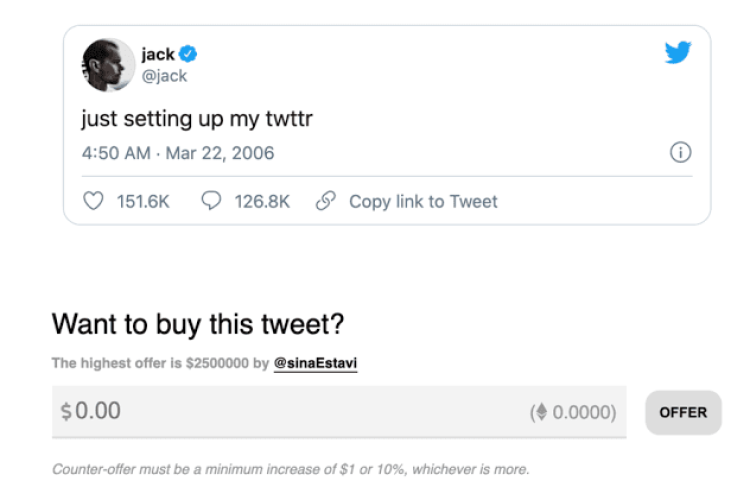Screen dimensions: 750x500
Task: Open the @jack handle link
Action: (x=164, y=76)
